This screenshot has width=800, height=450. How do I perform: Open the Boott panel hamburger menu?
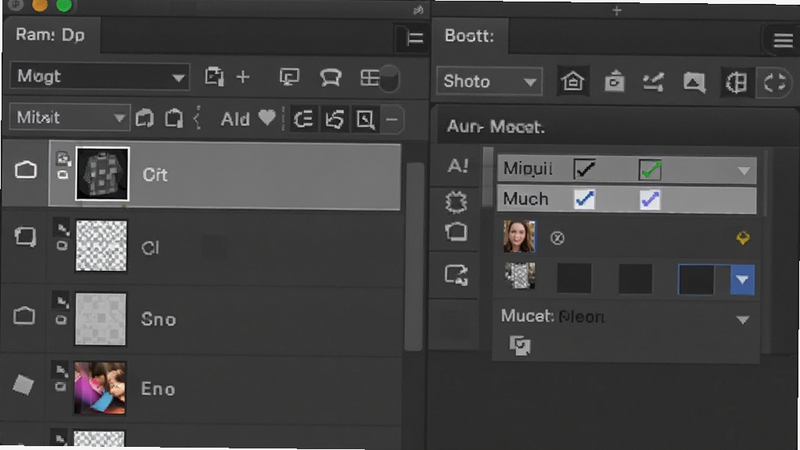783,40
